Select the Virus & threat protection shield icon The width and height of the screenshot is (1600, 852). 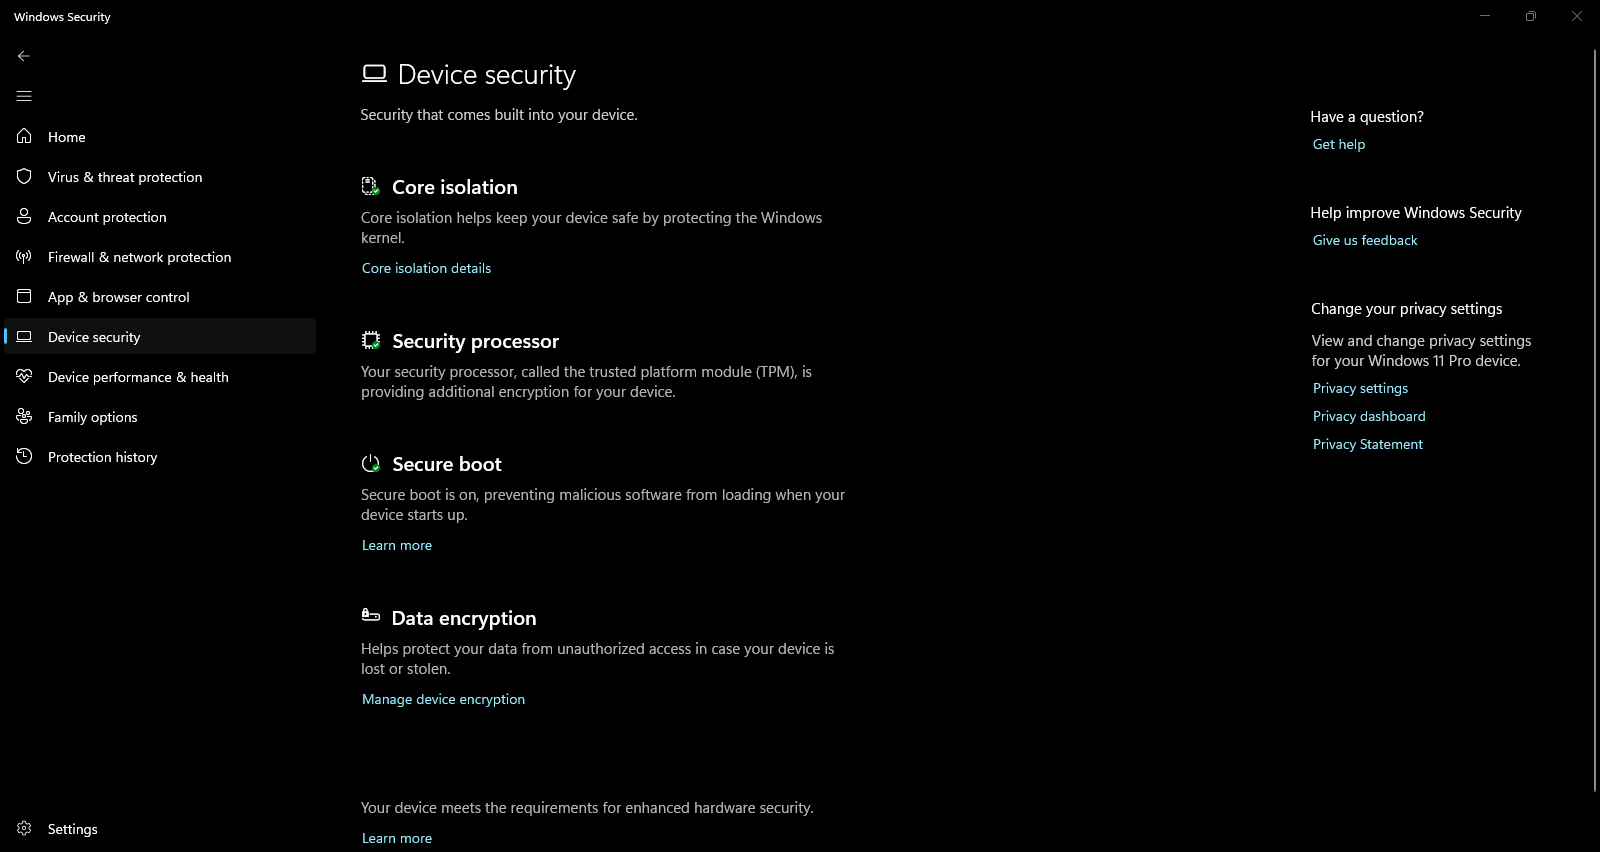pyautogui.click(x=24, y=176)
